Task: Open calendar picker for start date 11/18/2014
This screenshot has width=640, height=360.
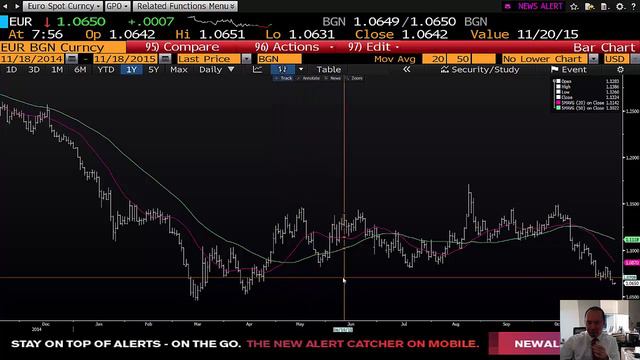Action: [x=71, y=59]
